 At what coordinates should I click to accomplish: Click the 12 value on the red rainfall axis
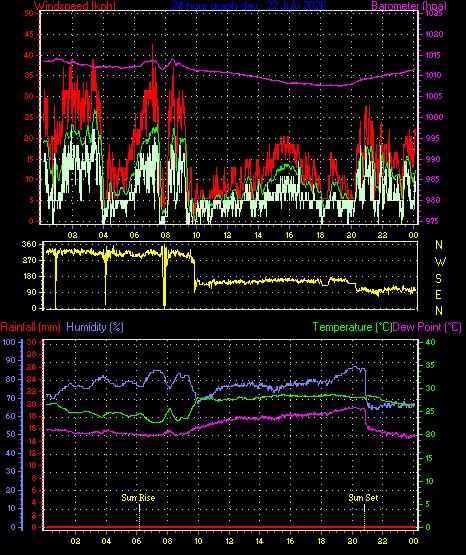click(32, 453)
